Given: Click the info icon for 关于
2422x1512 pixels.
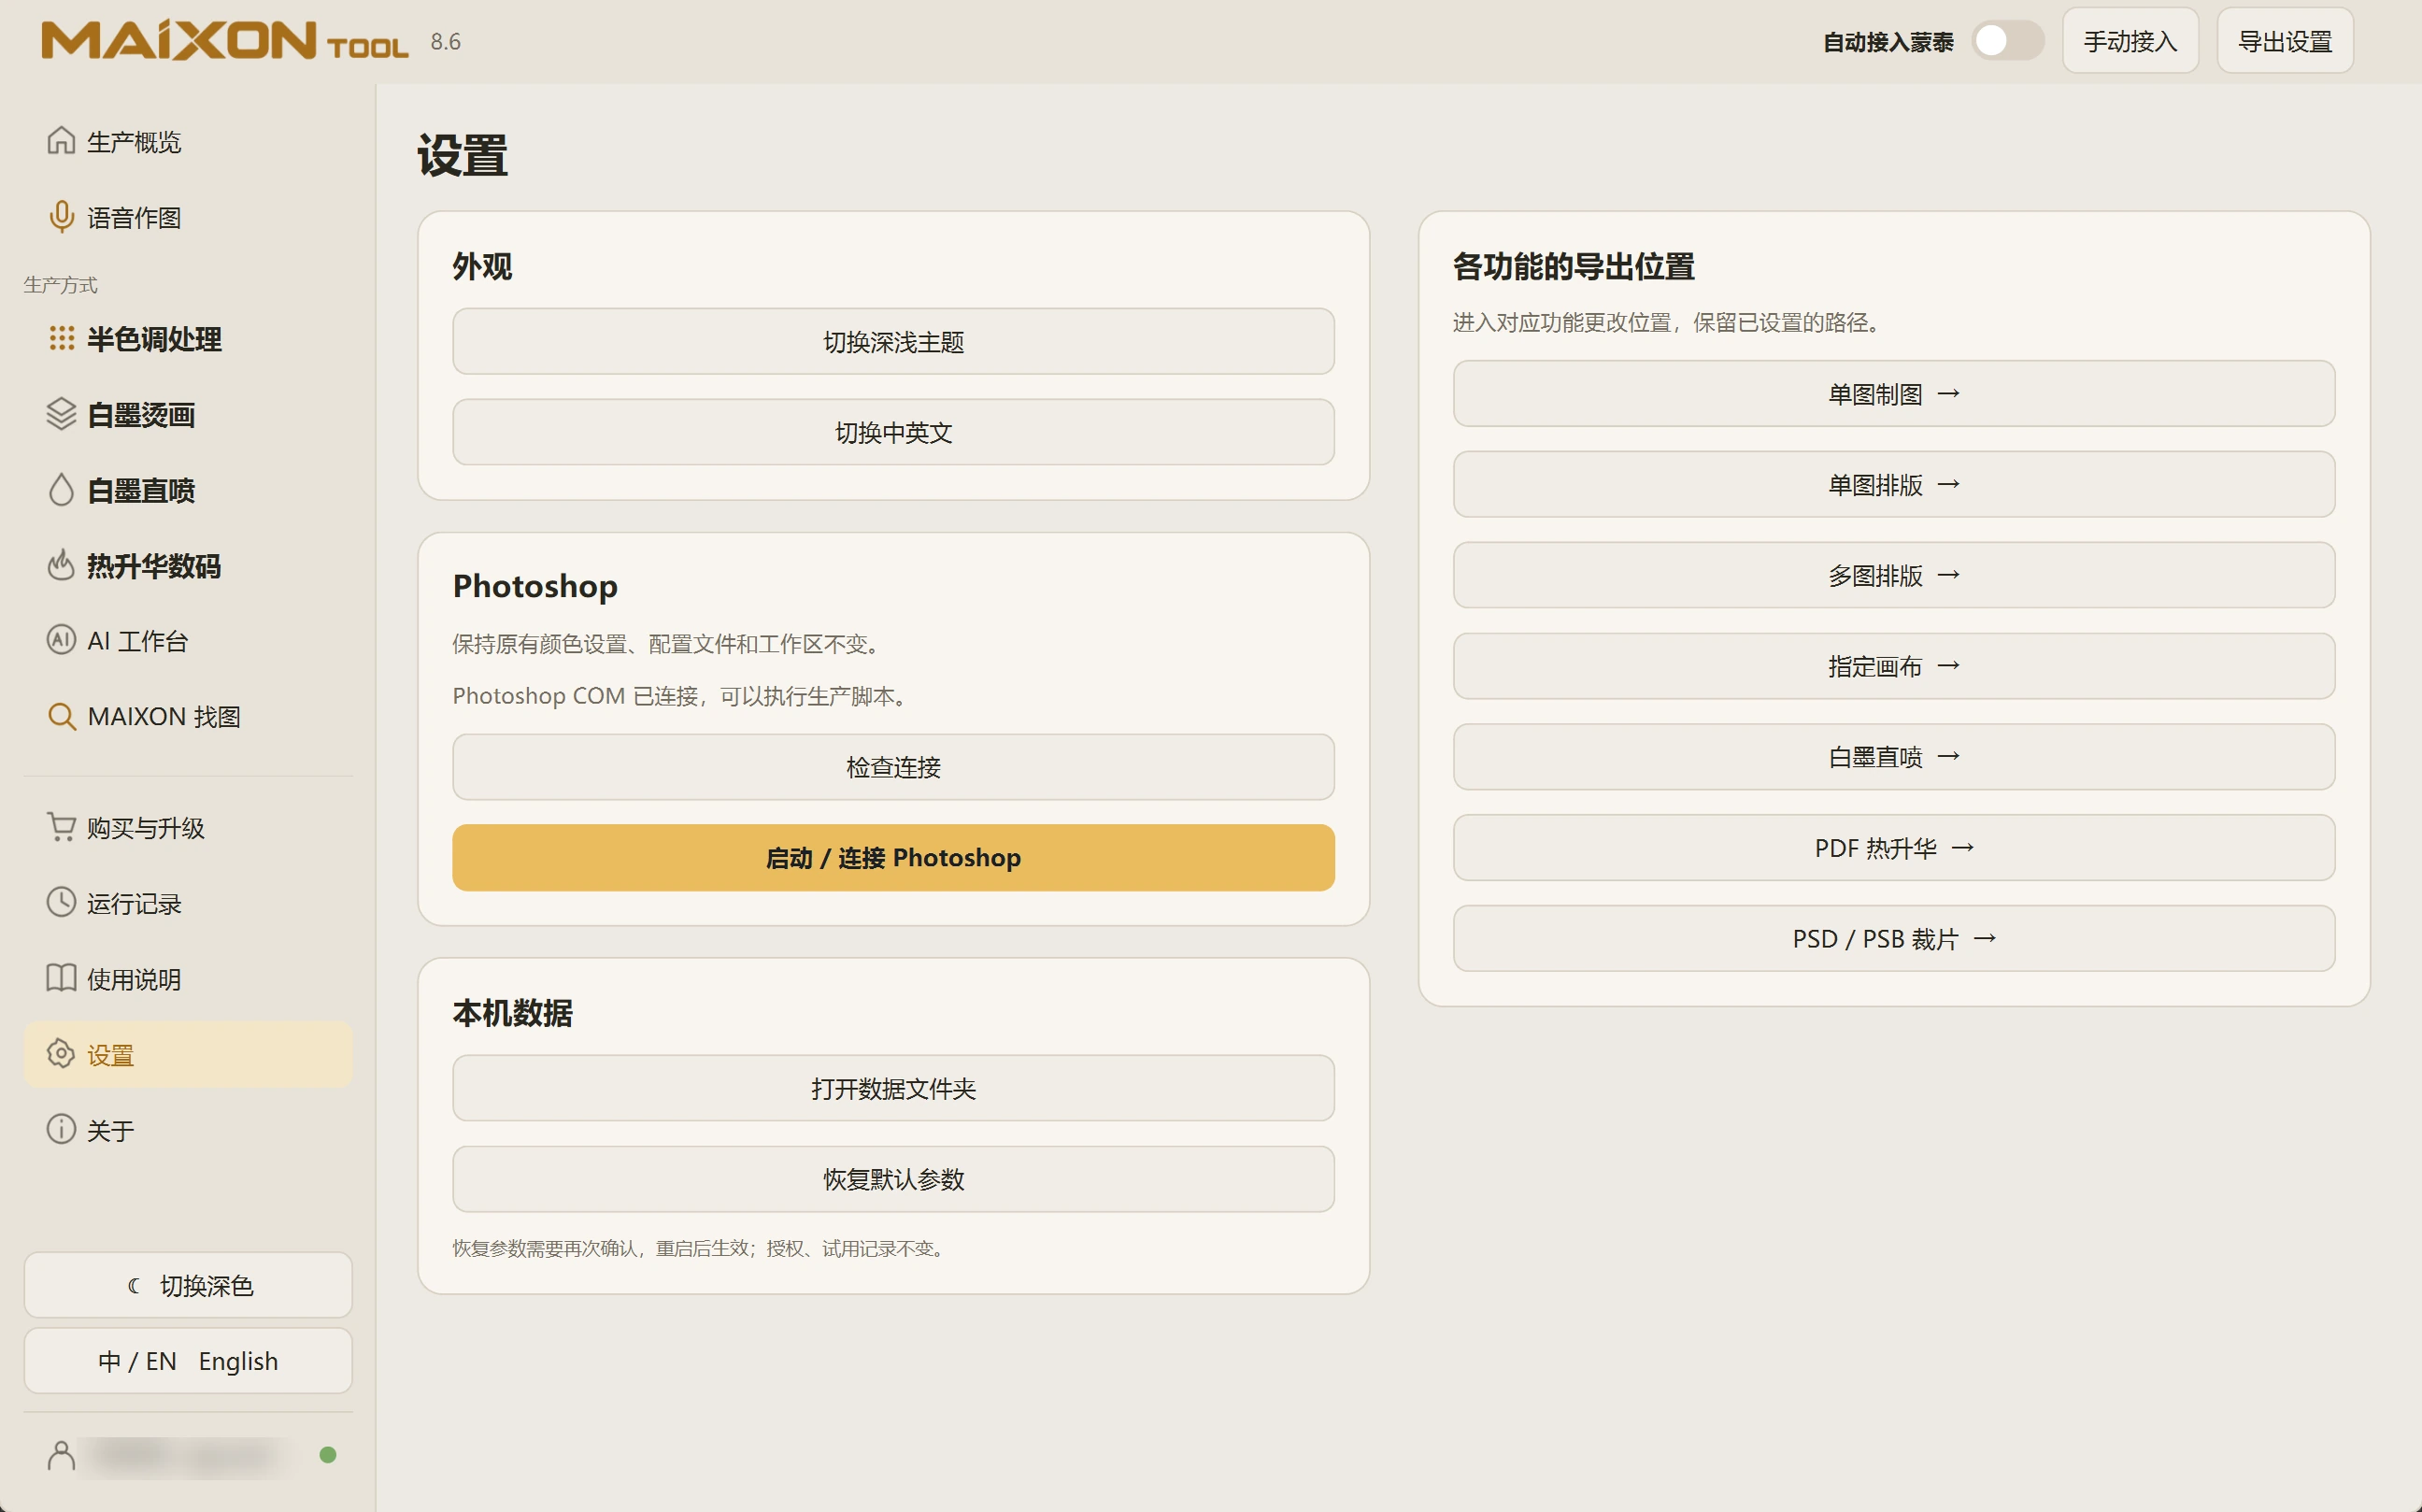Looking at the screenshot, I should click(x=61, y=1130).
